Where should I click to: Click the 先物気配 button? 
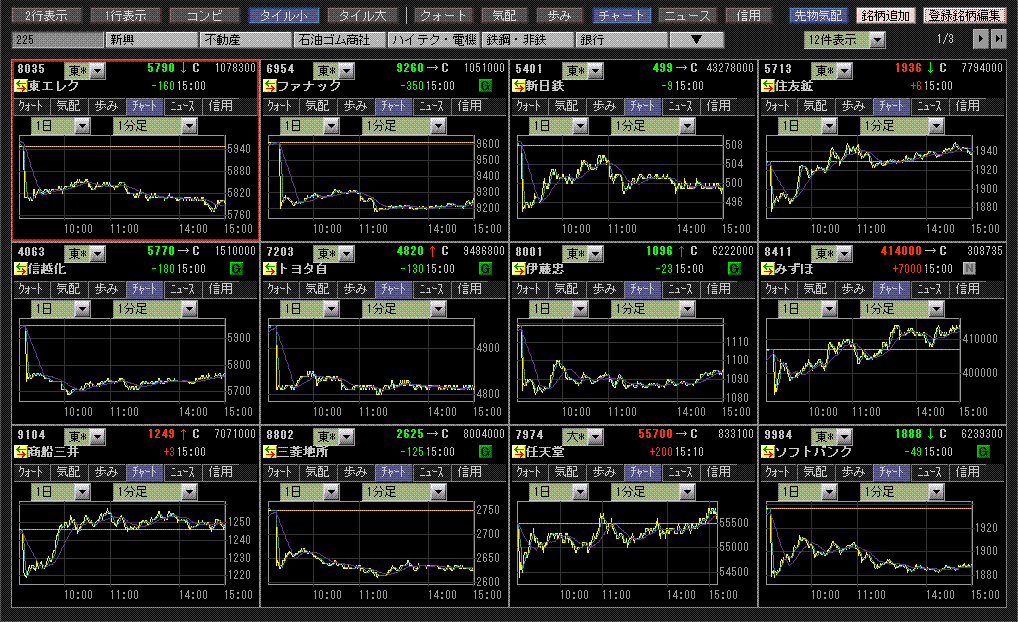pos(819,16)
